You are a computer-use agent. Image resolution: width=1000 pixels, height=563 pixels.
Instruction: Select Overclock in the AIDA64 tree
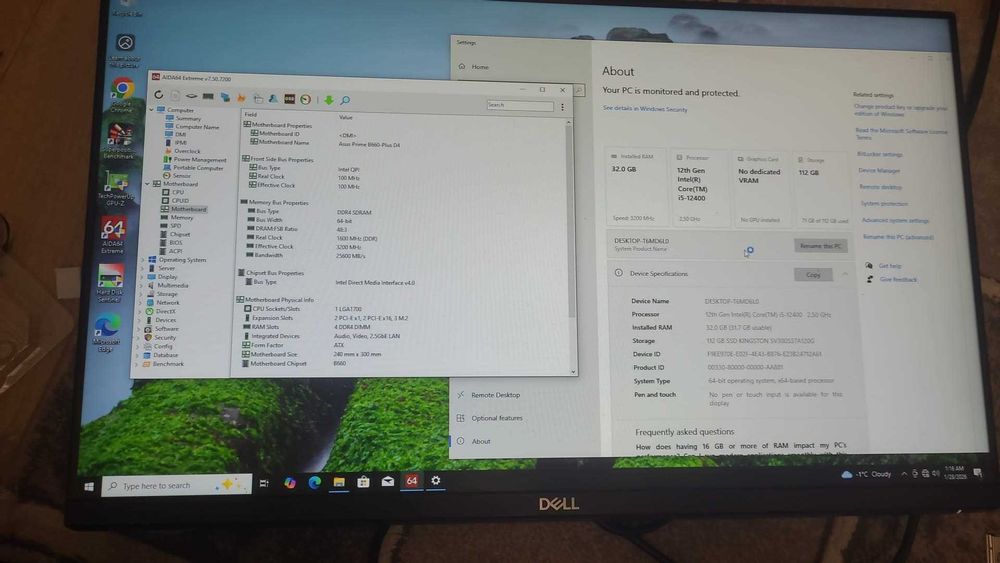[187, 151]
